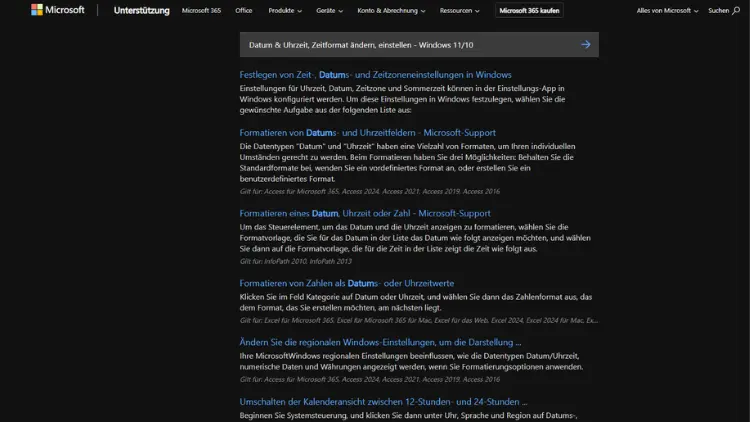Open the Office navigation item
This screenshot has height=422, width=750.
[243, 11]
